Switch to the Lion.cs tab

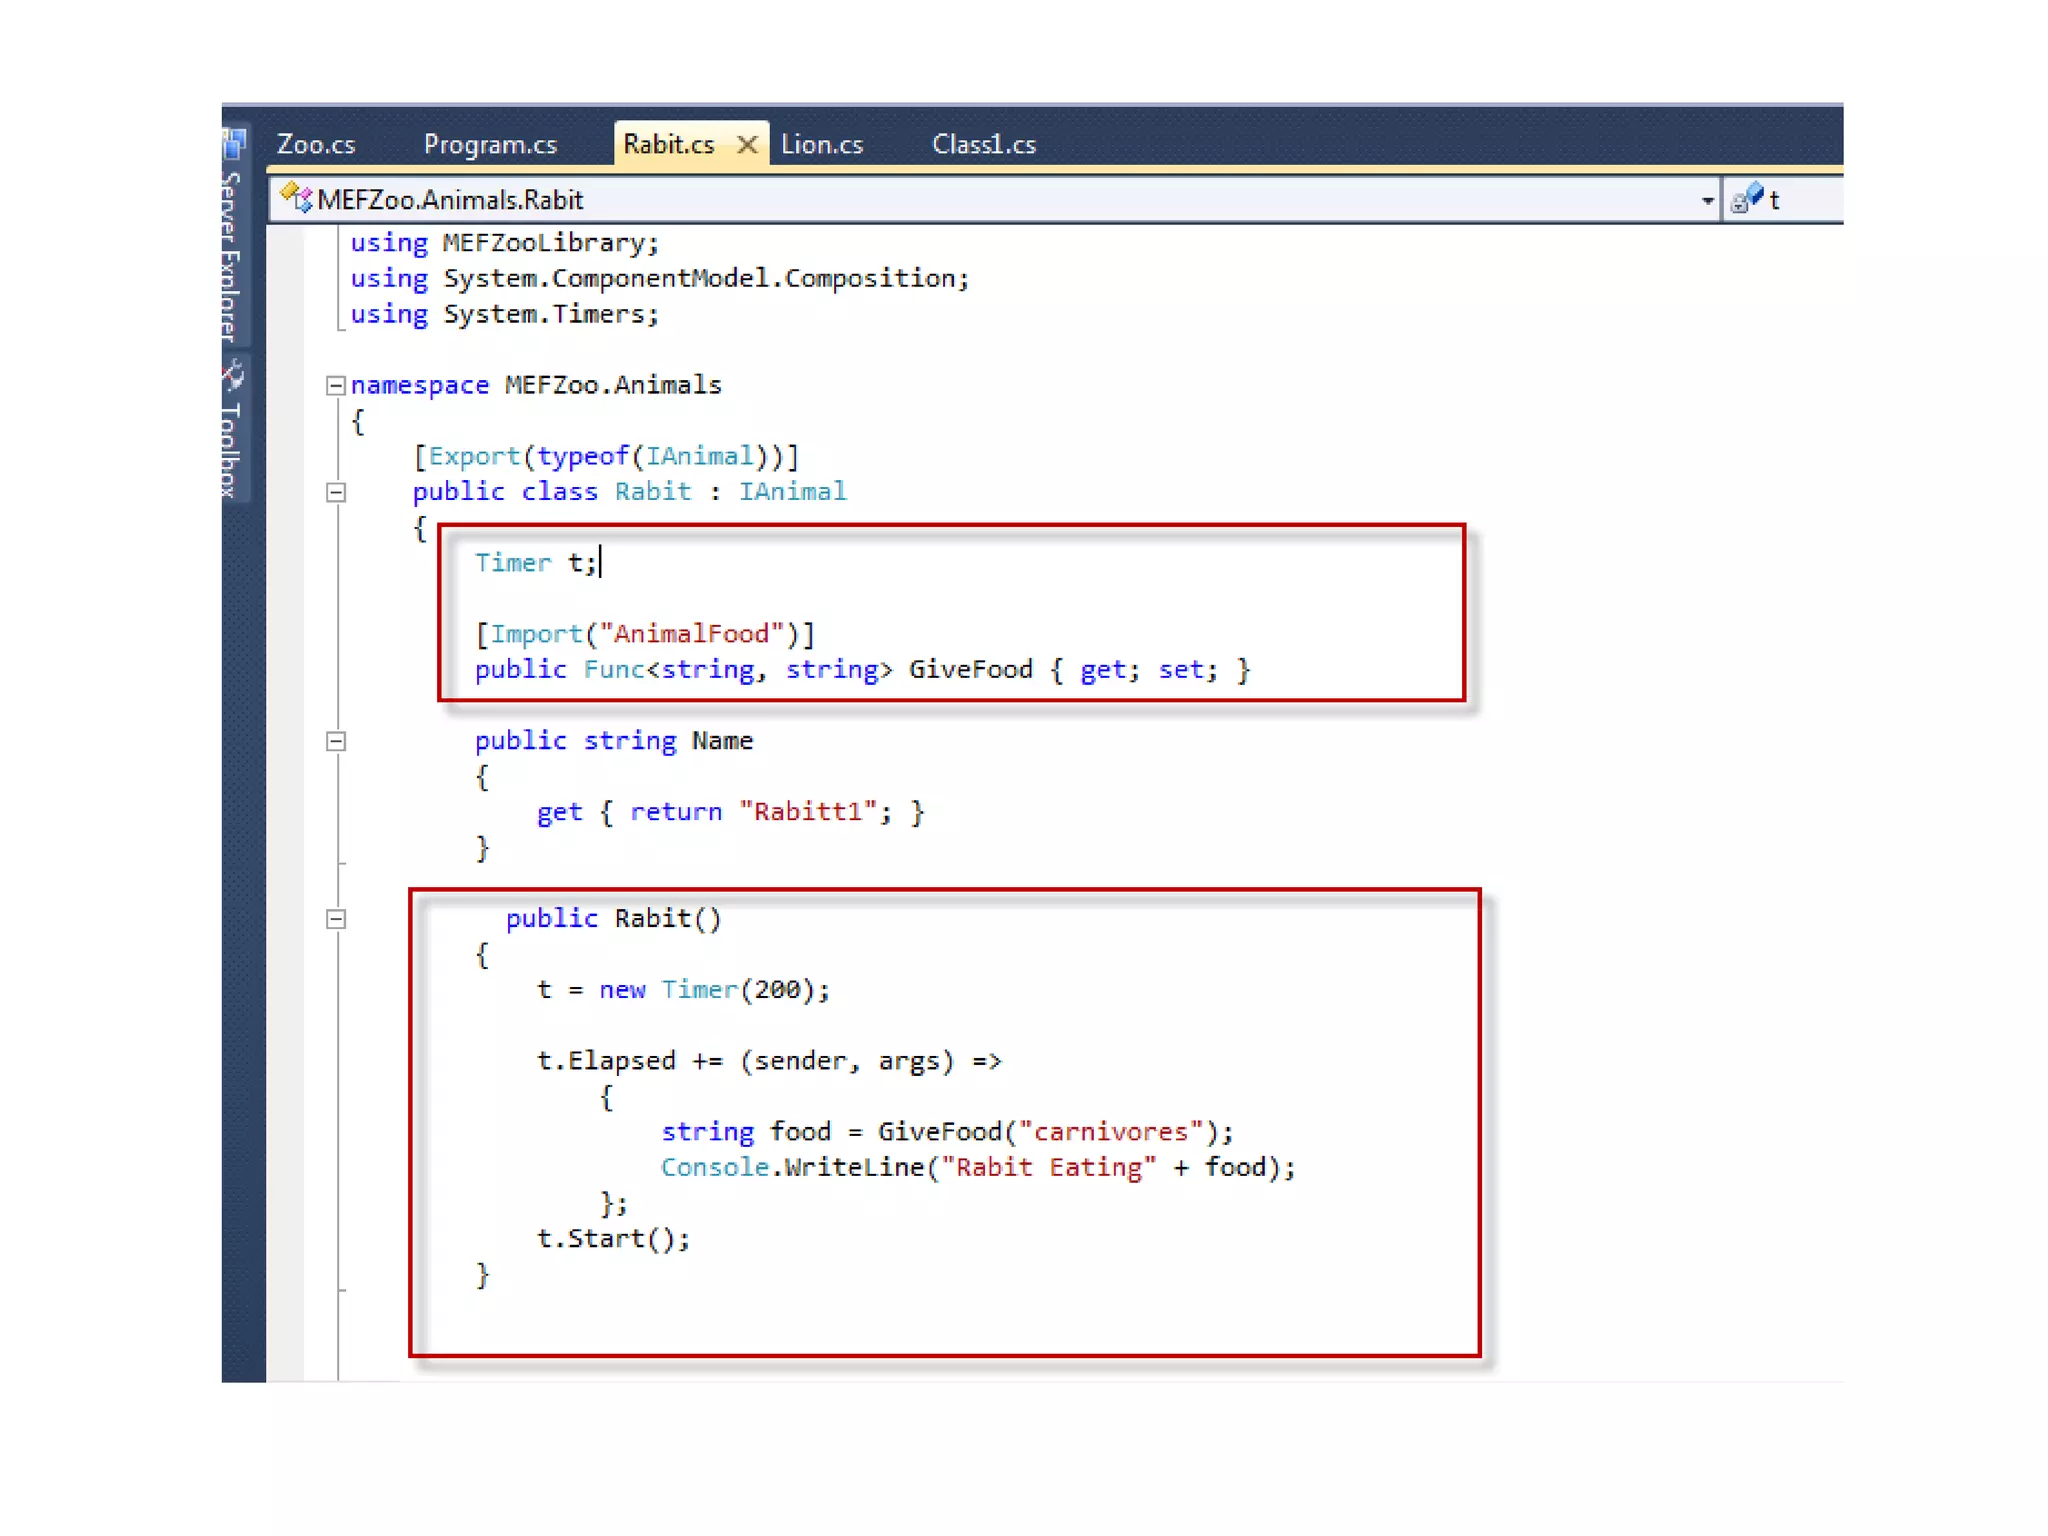821,145
